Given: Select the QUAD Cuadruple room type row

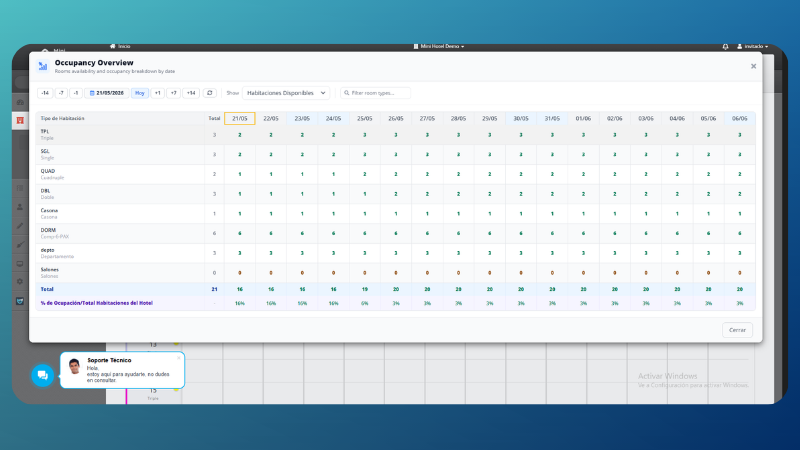Looking at the screenshot, I should [x=395, y=174].
